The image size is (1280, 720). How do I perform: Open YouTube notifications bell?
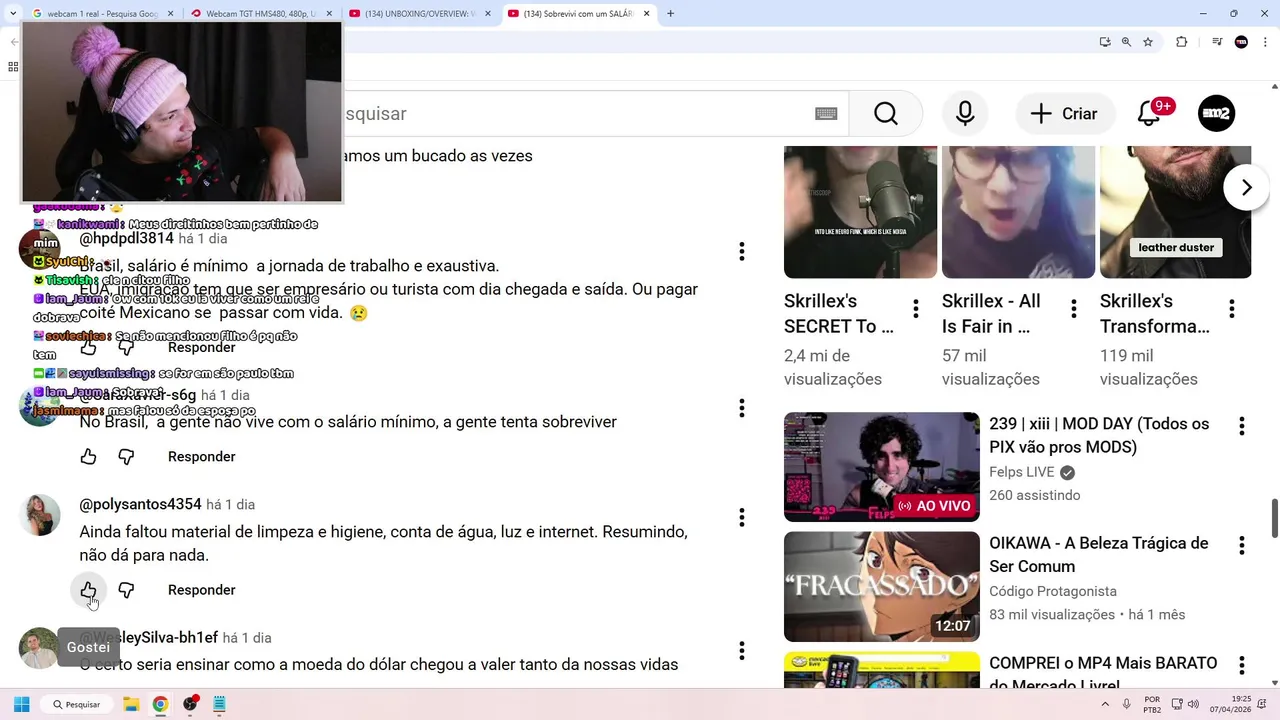click(1149, 114)
